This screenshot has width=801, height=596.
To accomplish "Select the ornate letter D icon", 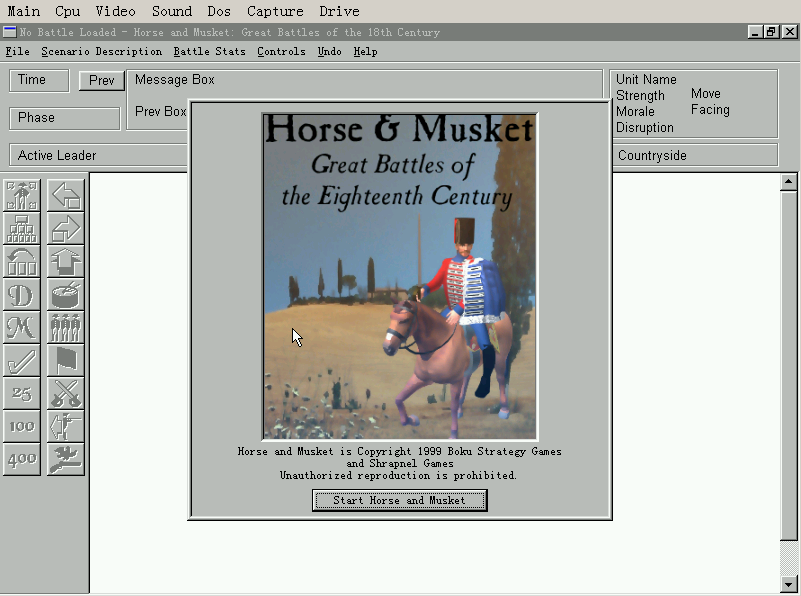I will [x=21, y=295].
